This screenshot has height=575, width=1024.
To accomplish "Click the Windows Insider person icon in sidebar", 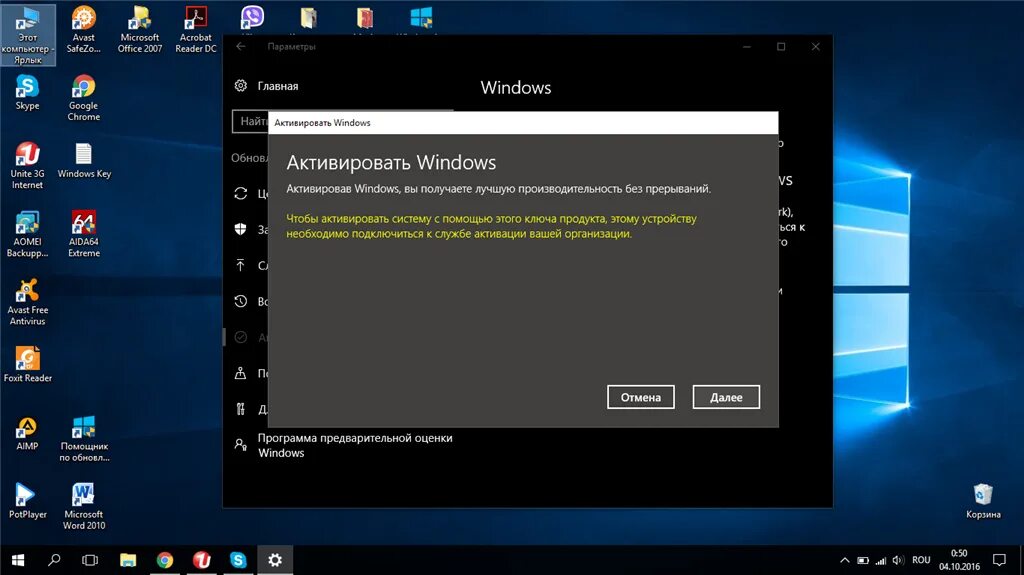I will coord(240,445).
